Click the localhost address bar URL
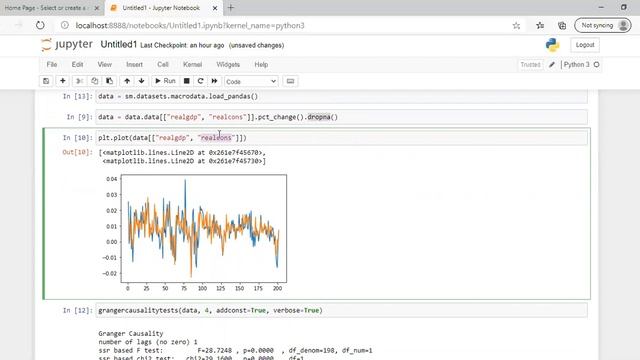The image size is (640, 360). 190,25
